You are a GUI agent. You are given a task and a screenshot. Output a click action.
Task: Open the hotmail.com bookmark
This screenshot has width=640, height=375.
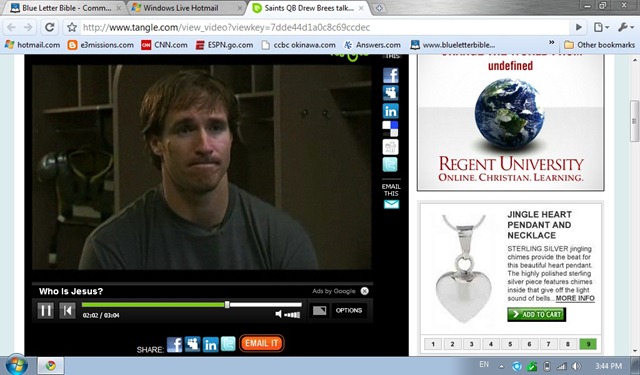pos(32,45)
